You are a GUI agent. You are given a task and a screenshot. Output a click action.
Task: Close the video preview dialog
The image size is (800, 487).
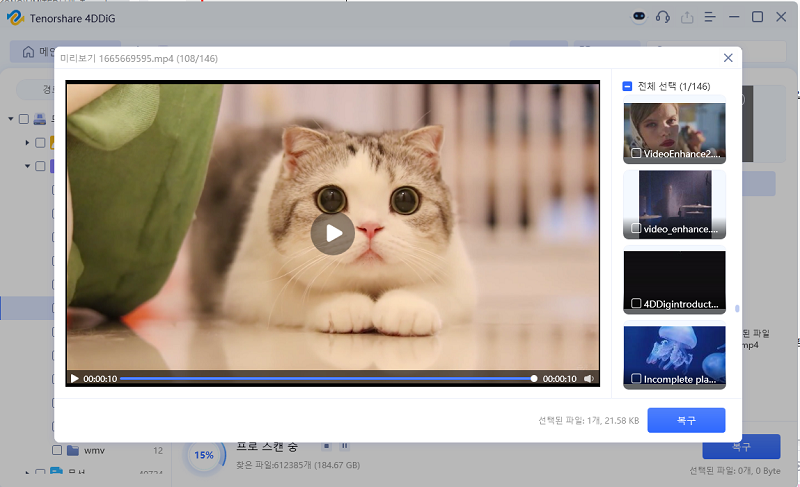pos(728,58)
